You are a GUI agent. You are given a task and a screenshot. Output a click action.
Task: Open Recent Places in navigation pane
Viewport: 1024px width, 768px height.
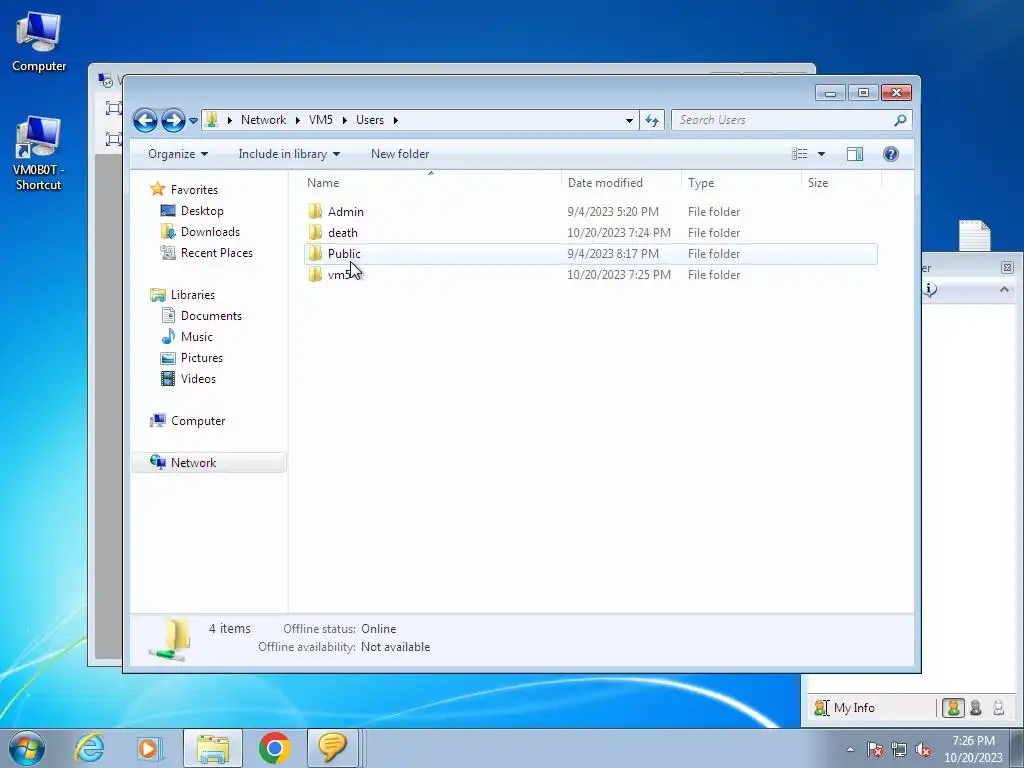(x=216, y=253)
